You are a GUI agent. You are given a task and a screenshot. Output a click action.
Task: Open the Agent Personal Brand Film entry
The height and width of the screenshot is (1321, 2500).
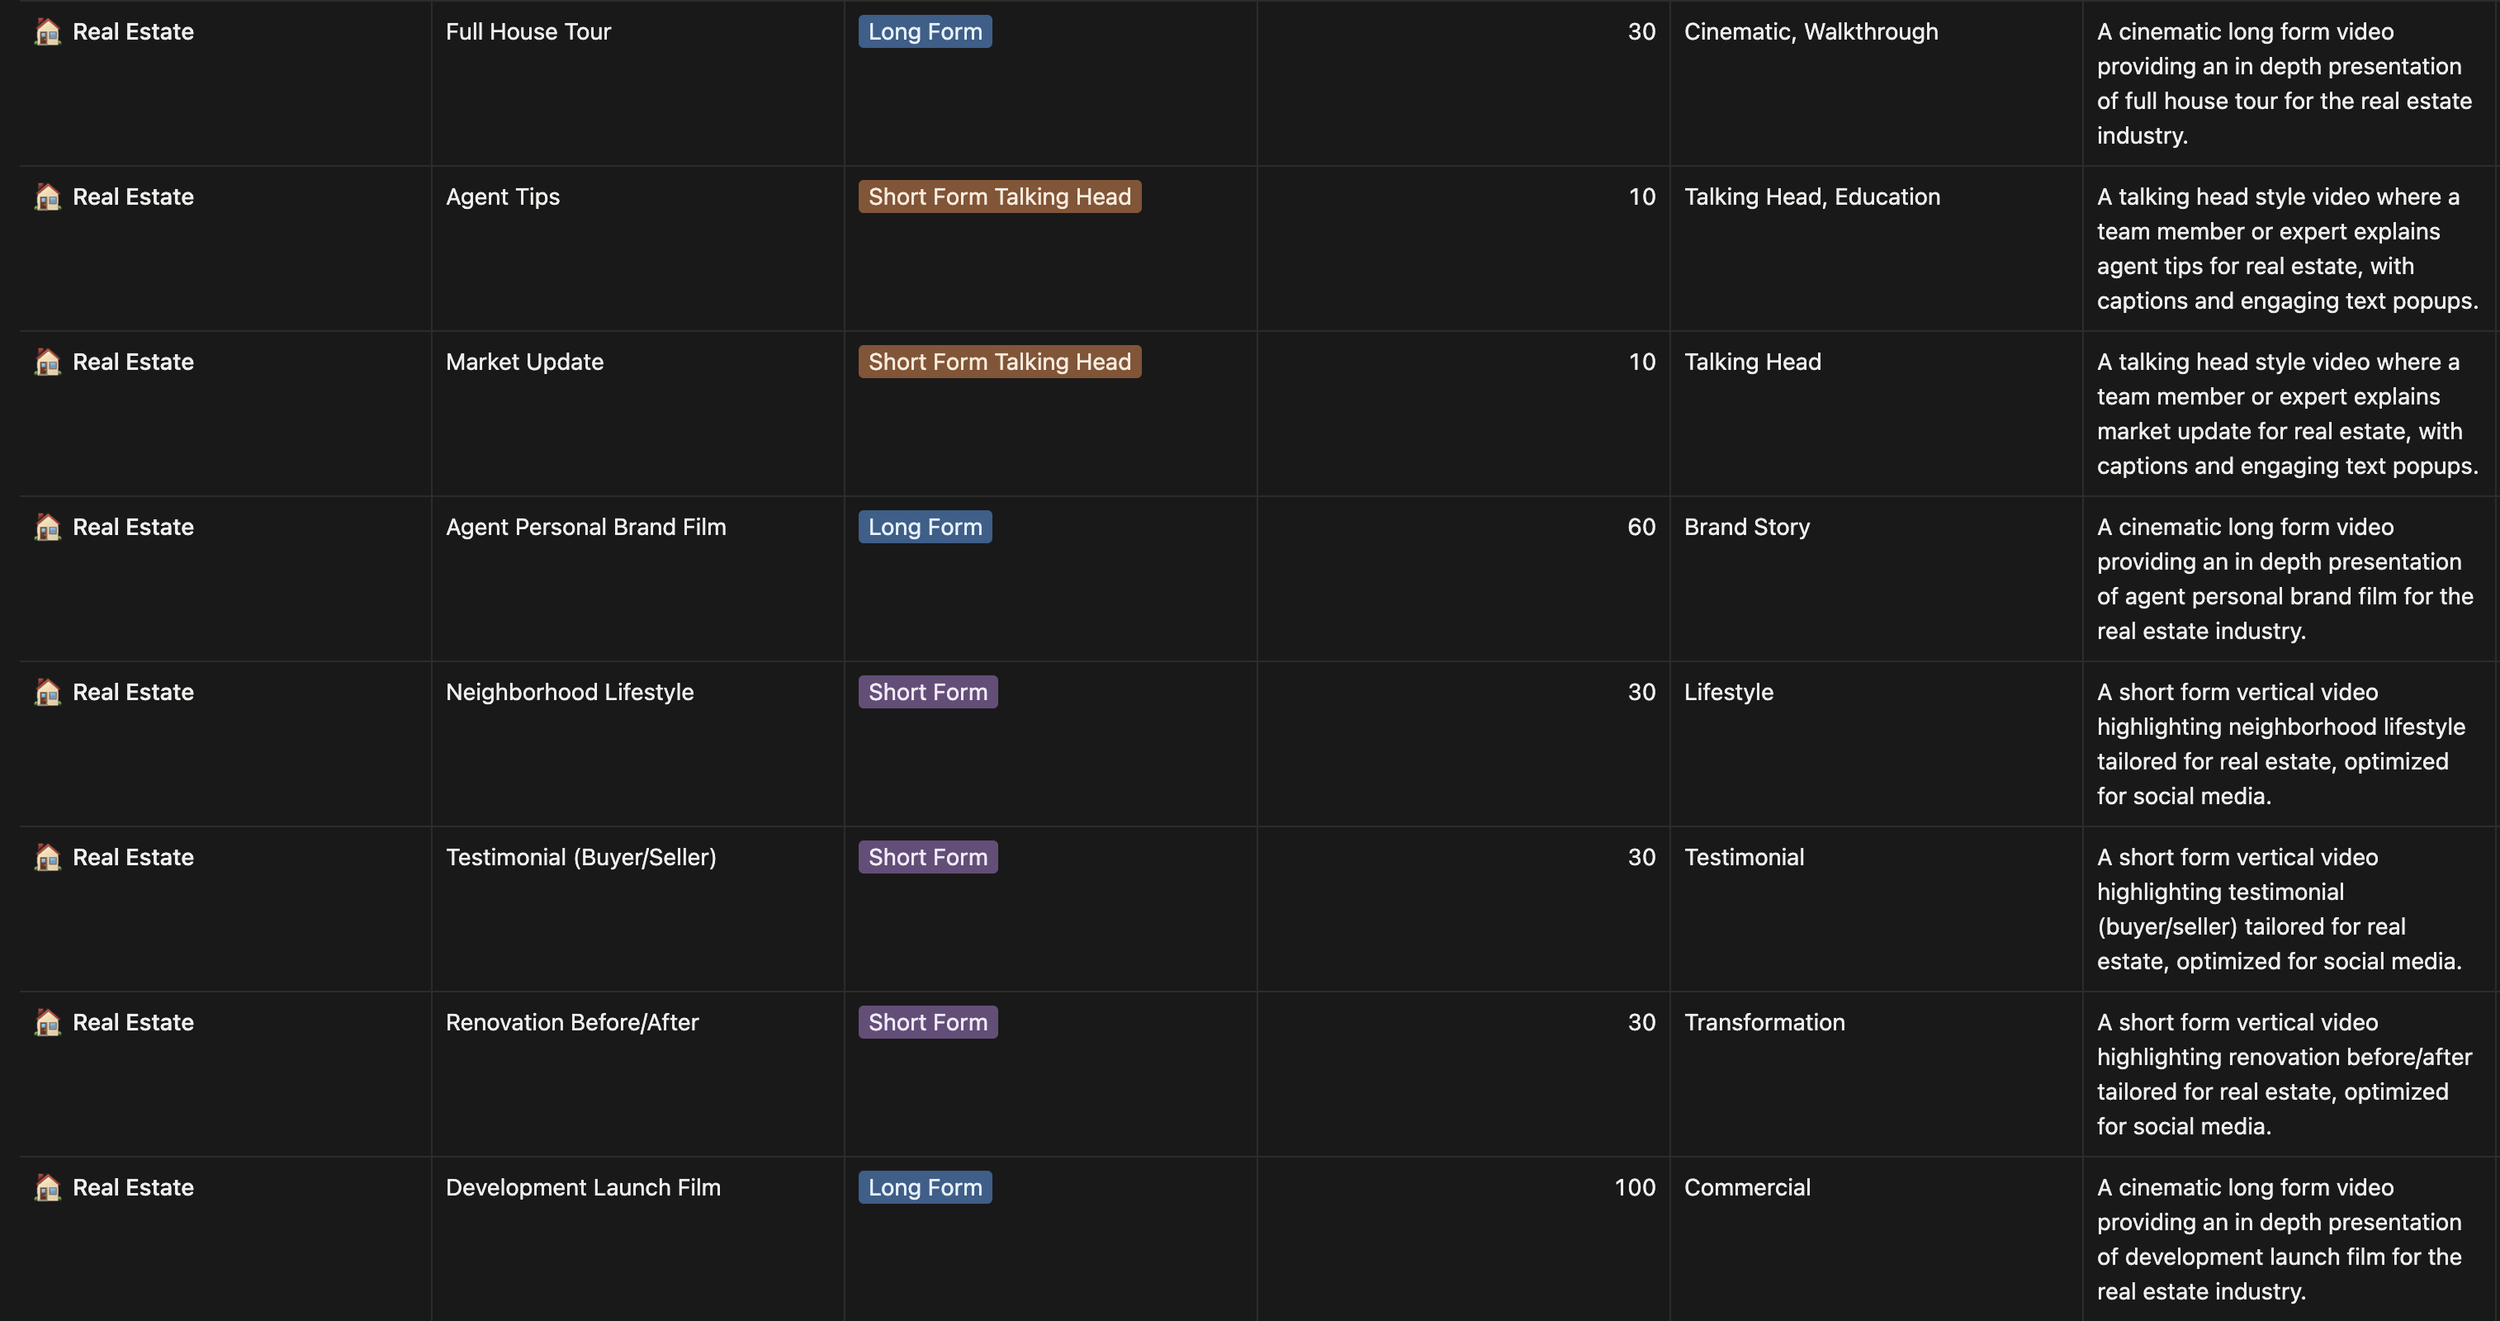(585, 527)
